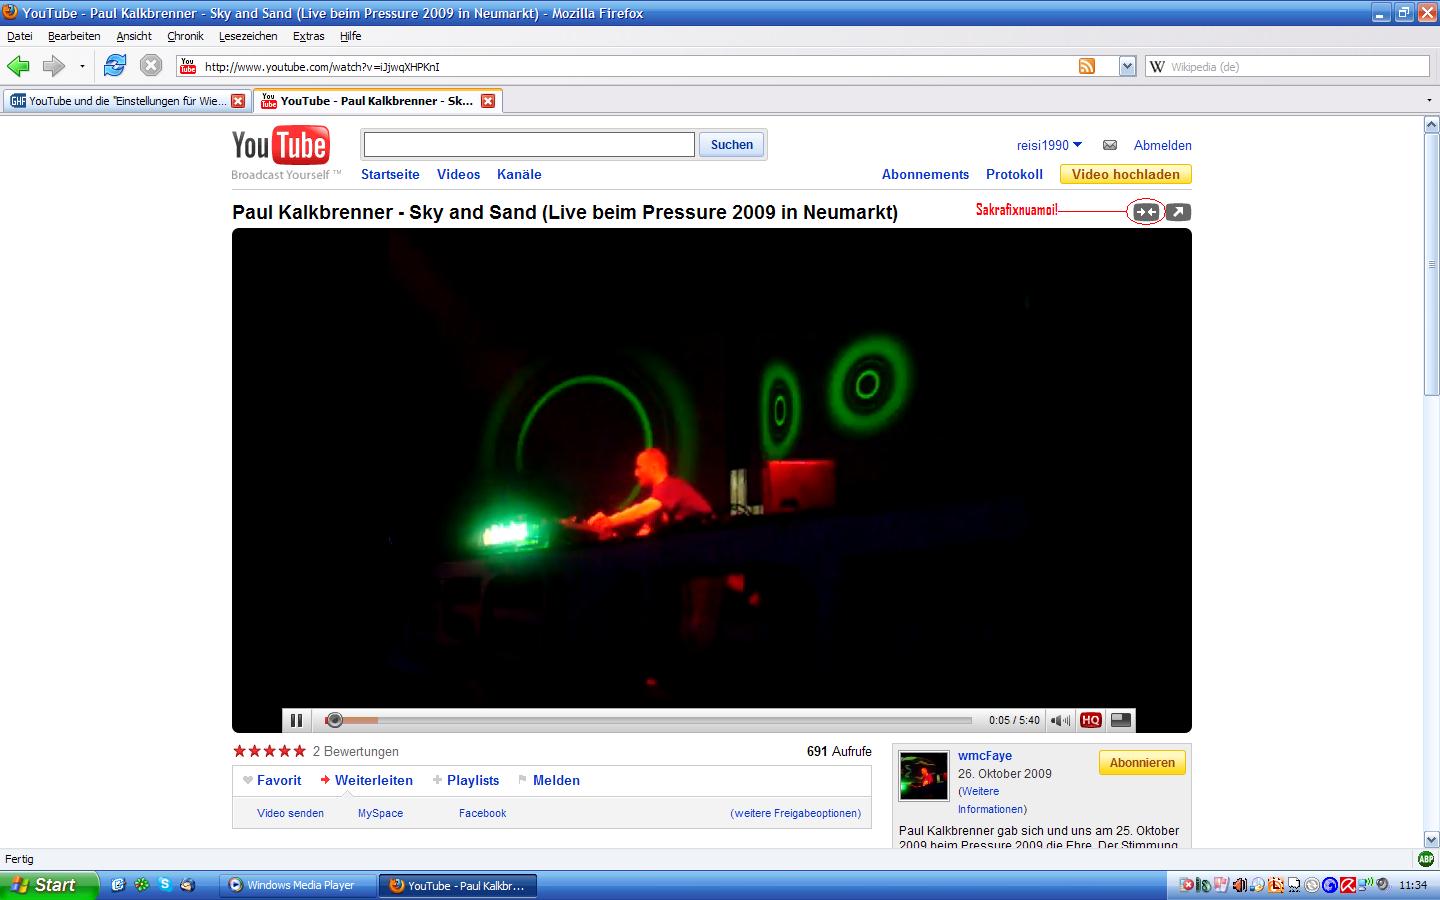Click the stop loading icon
The image size is (1440, 900).
point(151,66)
